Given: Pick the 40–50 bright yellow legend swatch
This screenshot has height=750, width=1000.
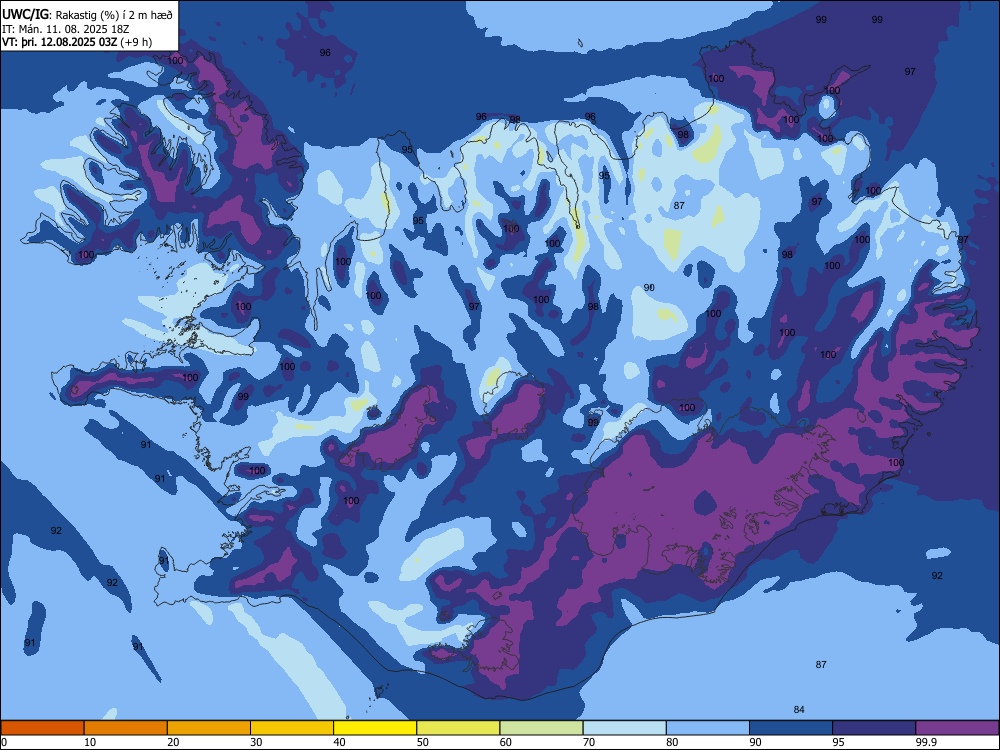Looking at the screenshot, I should [375, 728].
